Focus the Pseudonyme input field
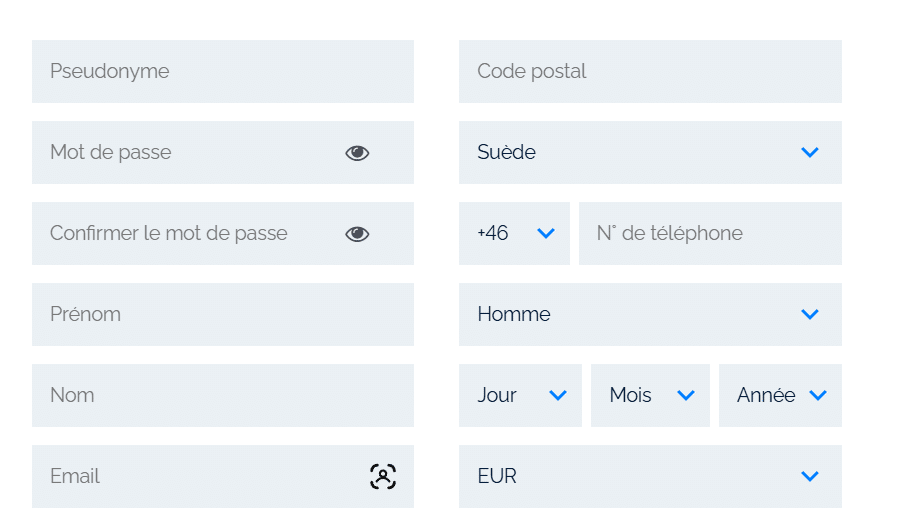 223,71
